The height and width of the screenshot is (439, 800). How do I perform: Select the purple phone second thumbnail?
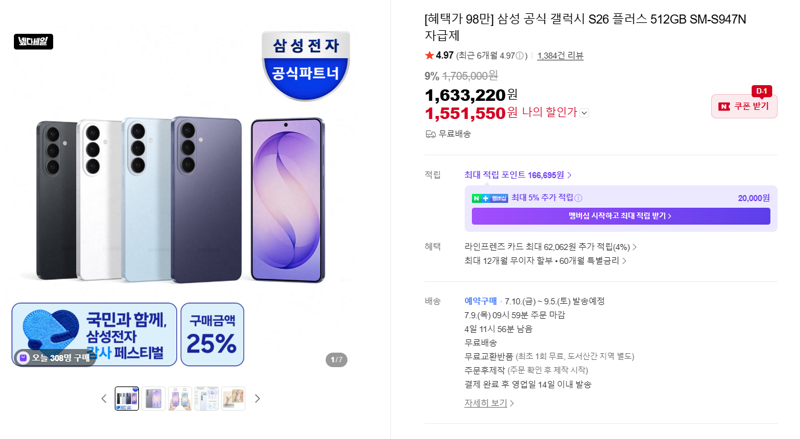click(154, 399)
